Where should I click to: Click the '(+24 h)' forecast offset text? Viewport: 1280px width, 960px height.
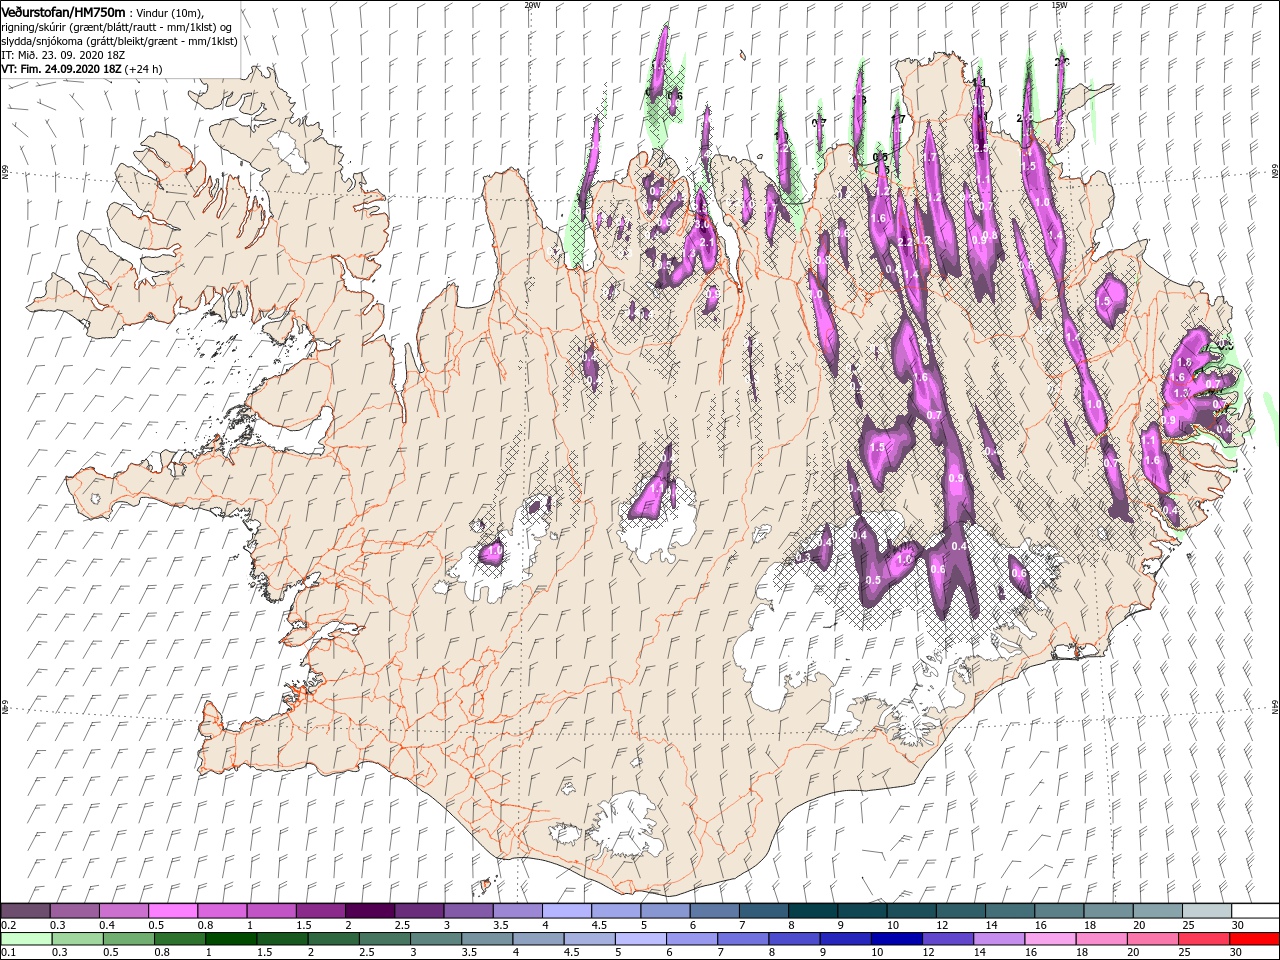[x=143, y=69]
